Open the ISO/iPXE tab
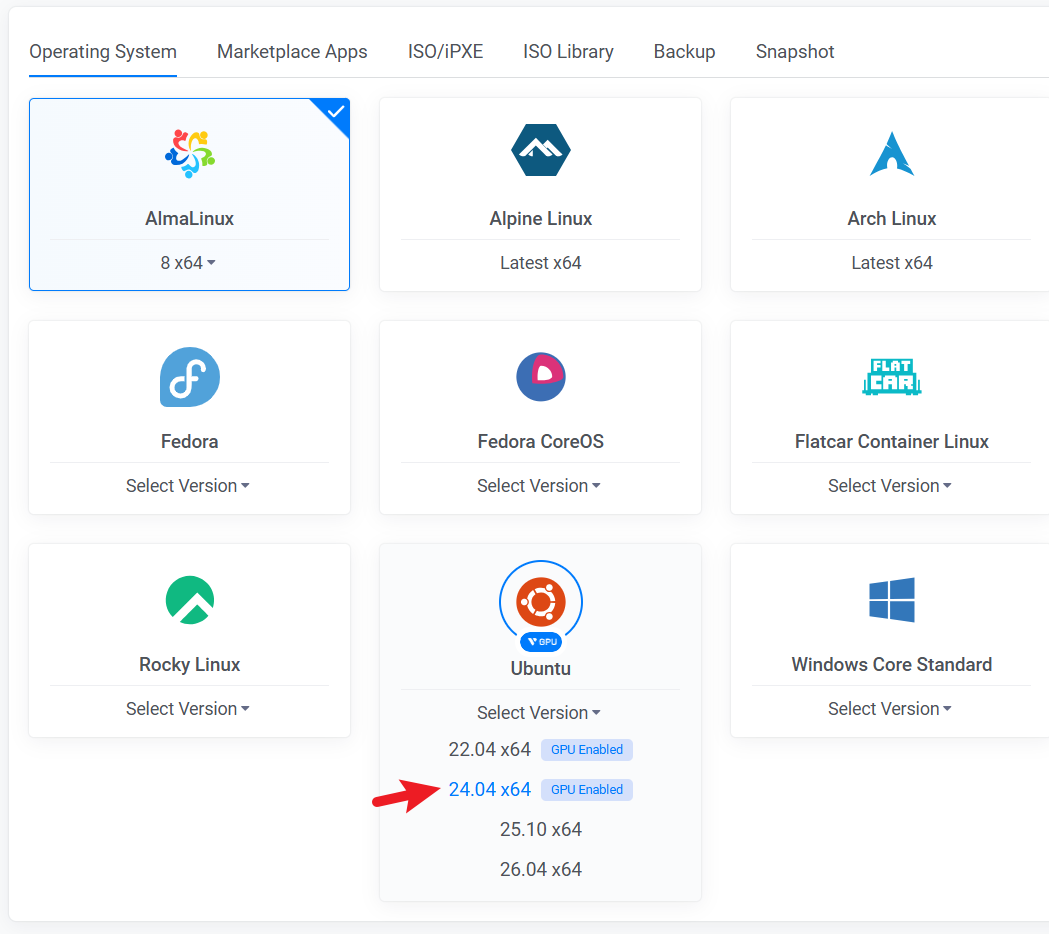1049x934 pixels. tap(446, 52)
